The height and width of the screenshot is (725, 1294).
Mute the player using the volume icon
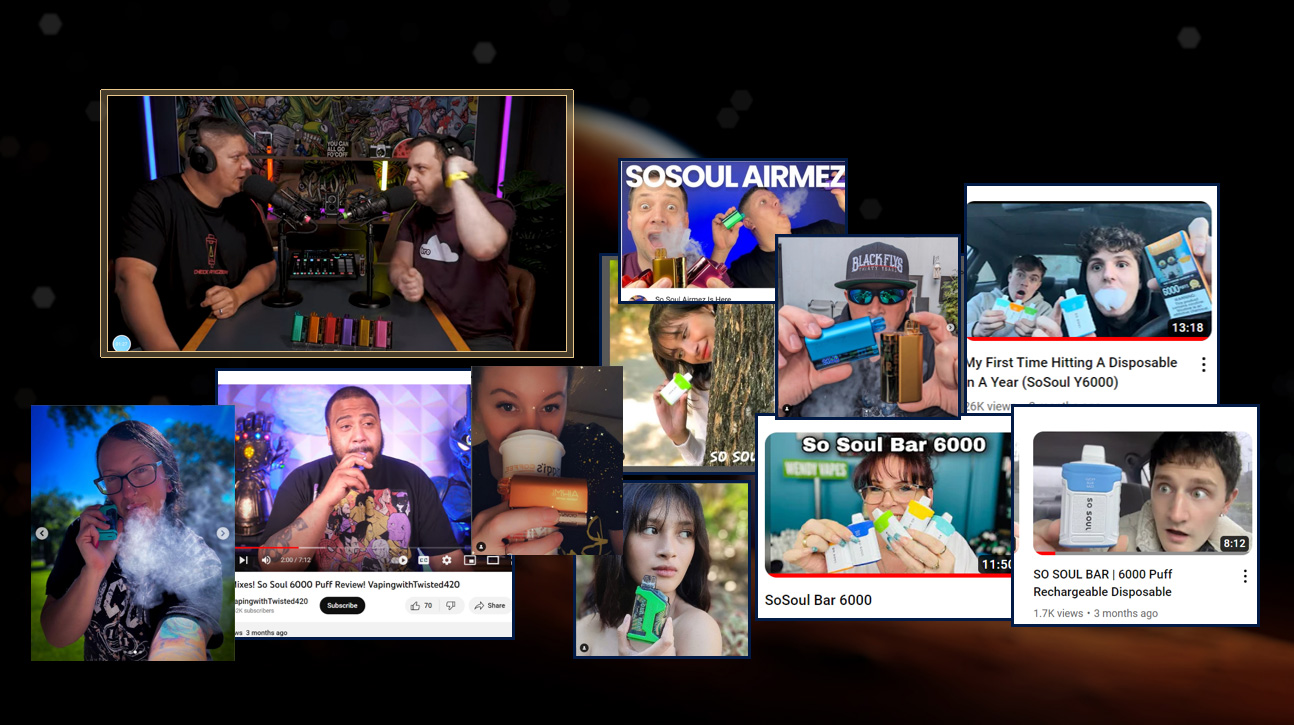[266, 560]
